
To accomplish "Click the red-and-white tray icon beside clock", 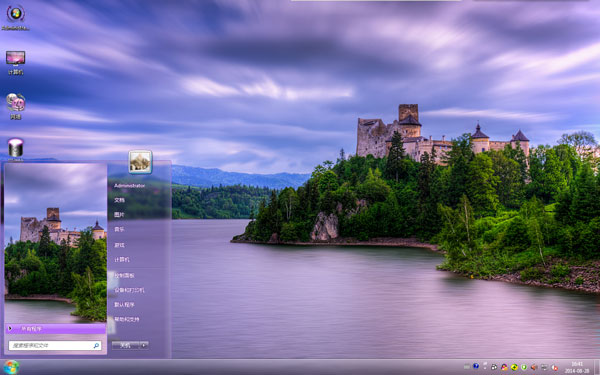I will (554, 367).
